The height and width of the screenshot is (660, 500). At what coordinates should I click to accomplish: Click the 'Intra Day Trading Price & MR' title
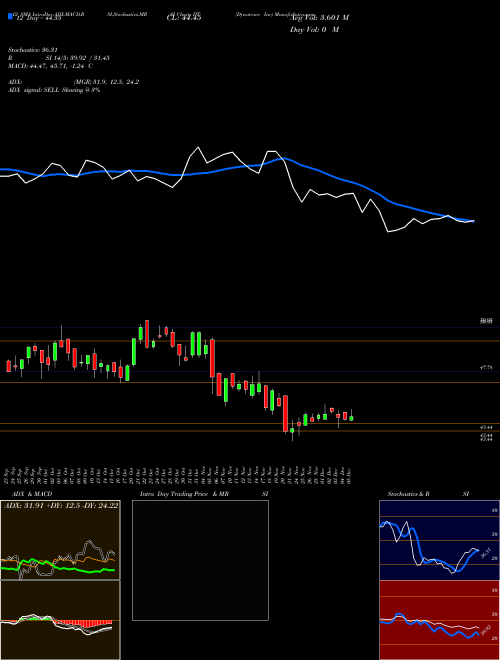coord(184,494)
